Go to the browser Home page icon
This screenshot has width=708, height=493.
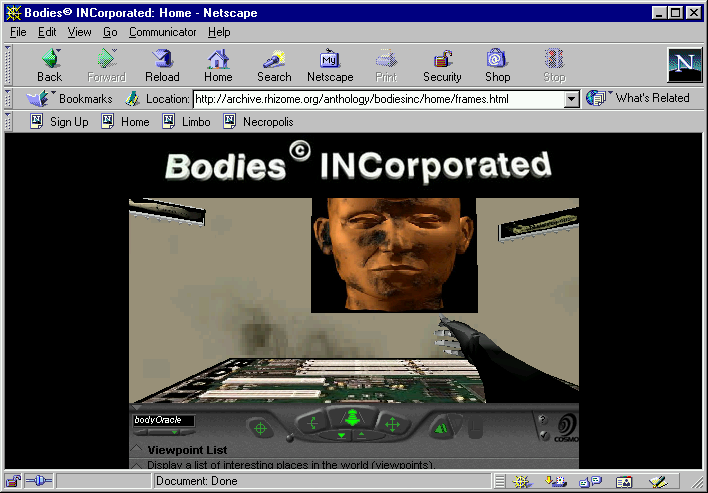[x=218, y=59]
